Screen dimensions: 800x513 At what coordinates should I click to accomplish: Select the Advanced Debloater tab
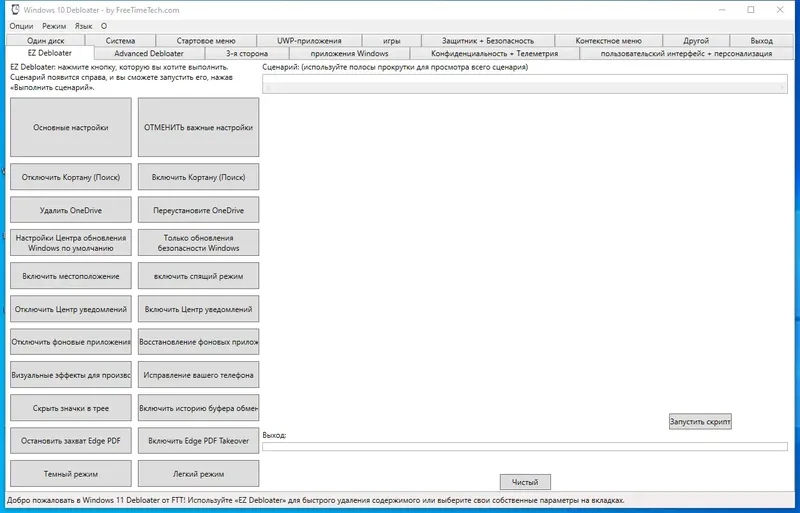tap(149, 53)
